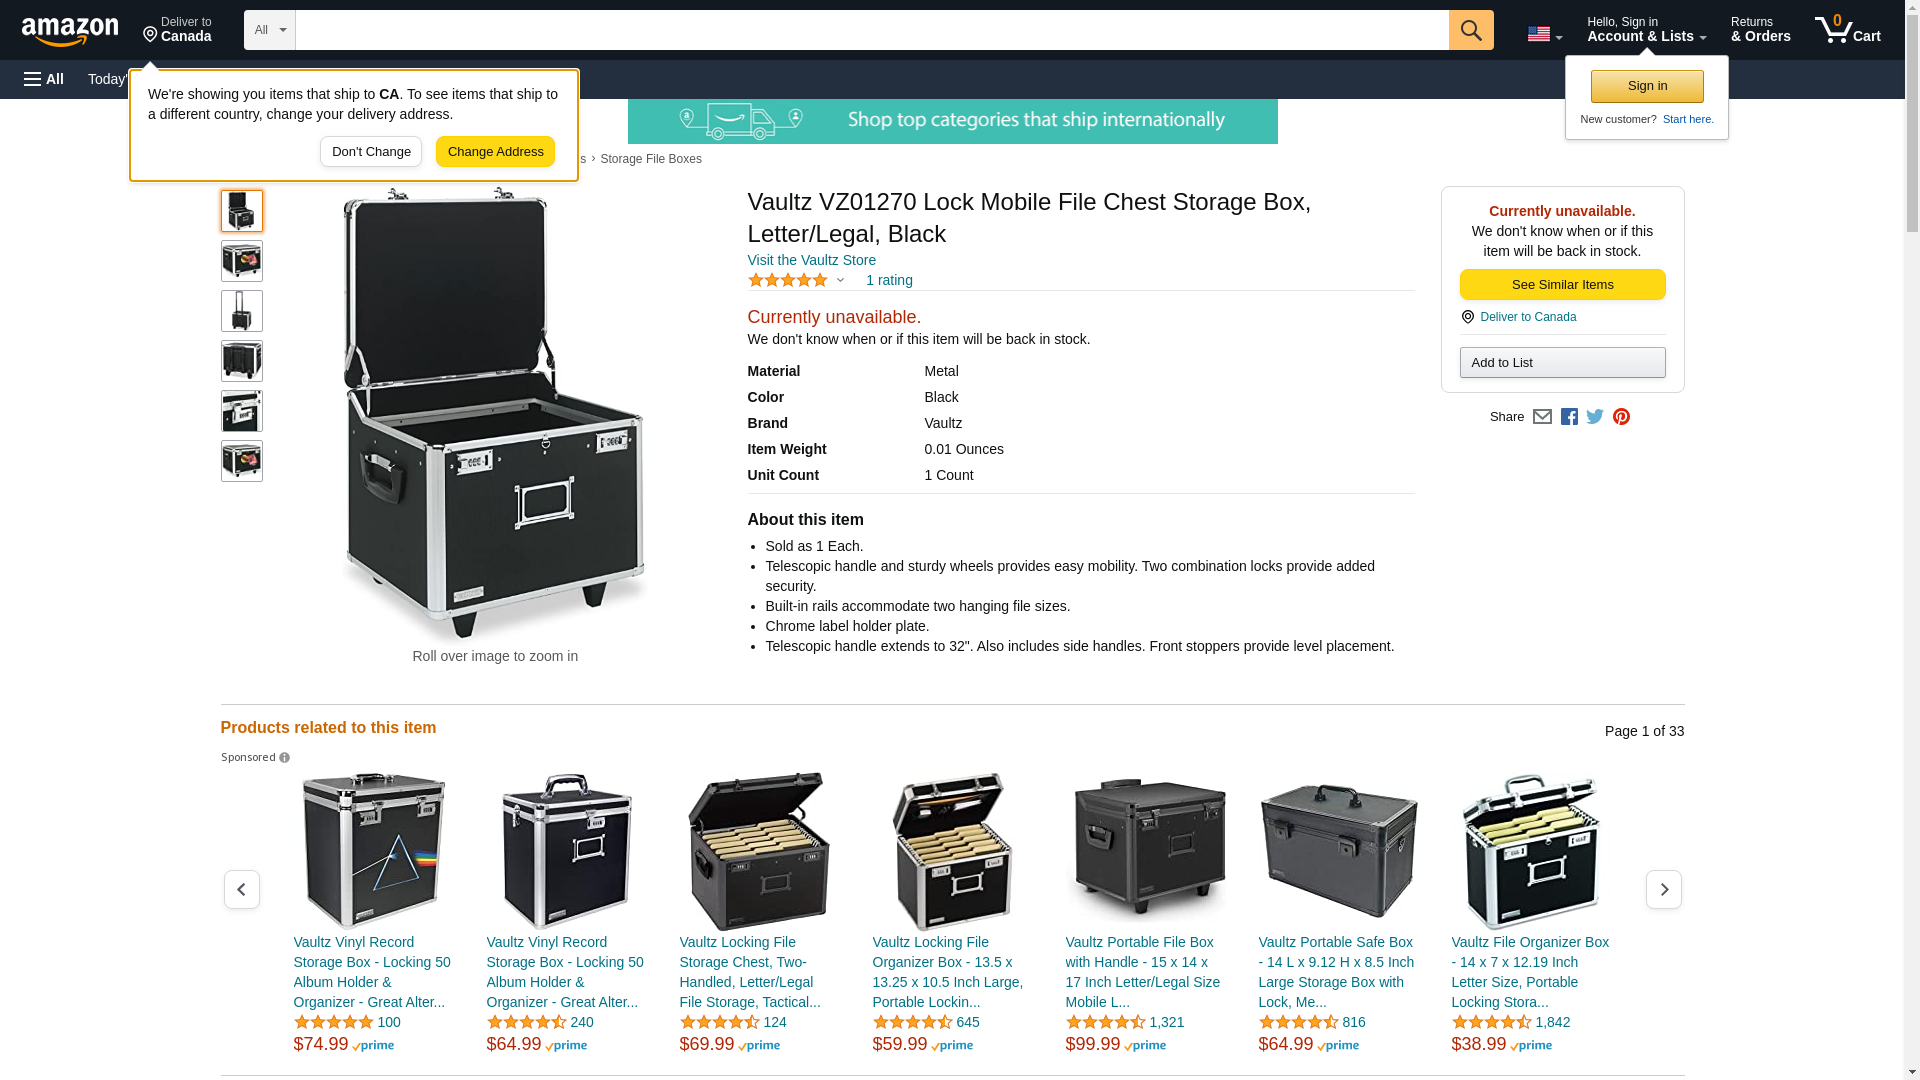Expand the star rating breakdown arrow
This screenshot has height=1080, width=1920.
[840, 281]
